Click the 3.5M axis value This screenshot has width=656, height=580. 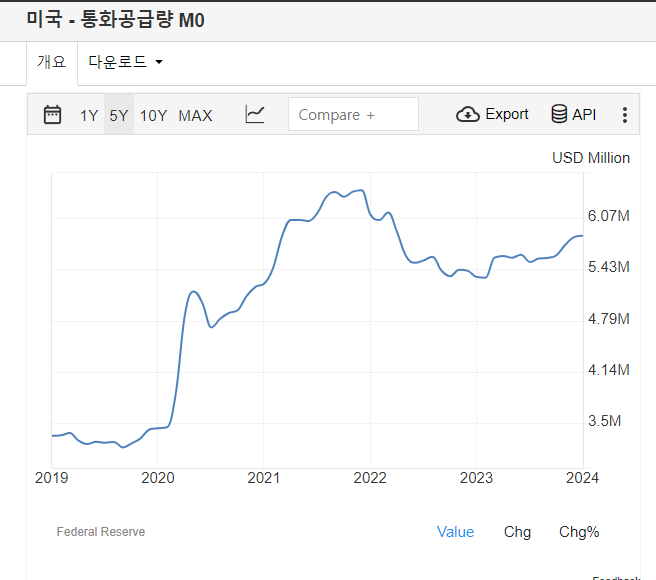[605, 421]
